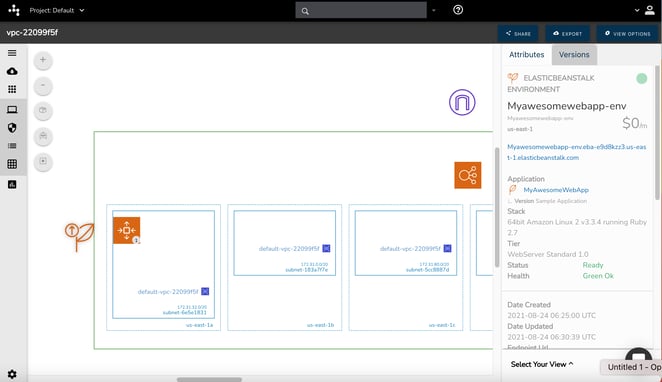Click the horizontal canvas scrollbar

[x=209, y=379]
